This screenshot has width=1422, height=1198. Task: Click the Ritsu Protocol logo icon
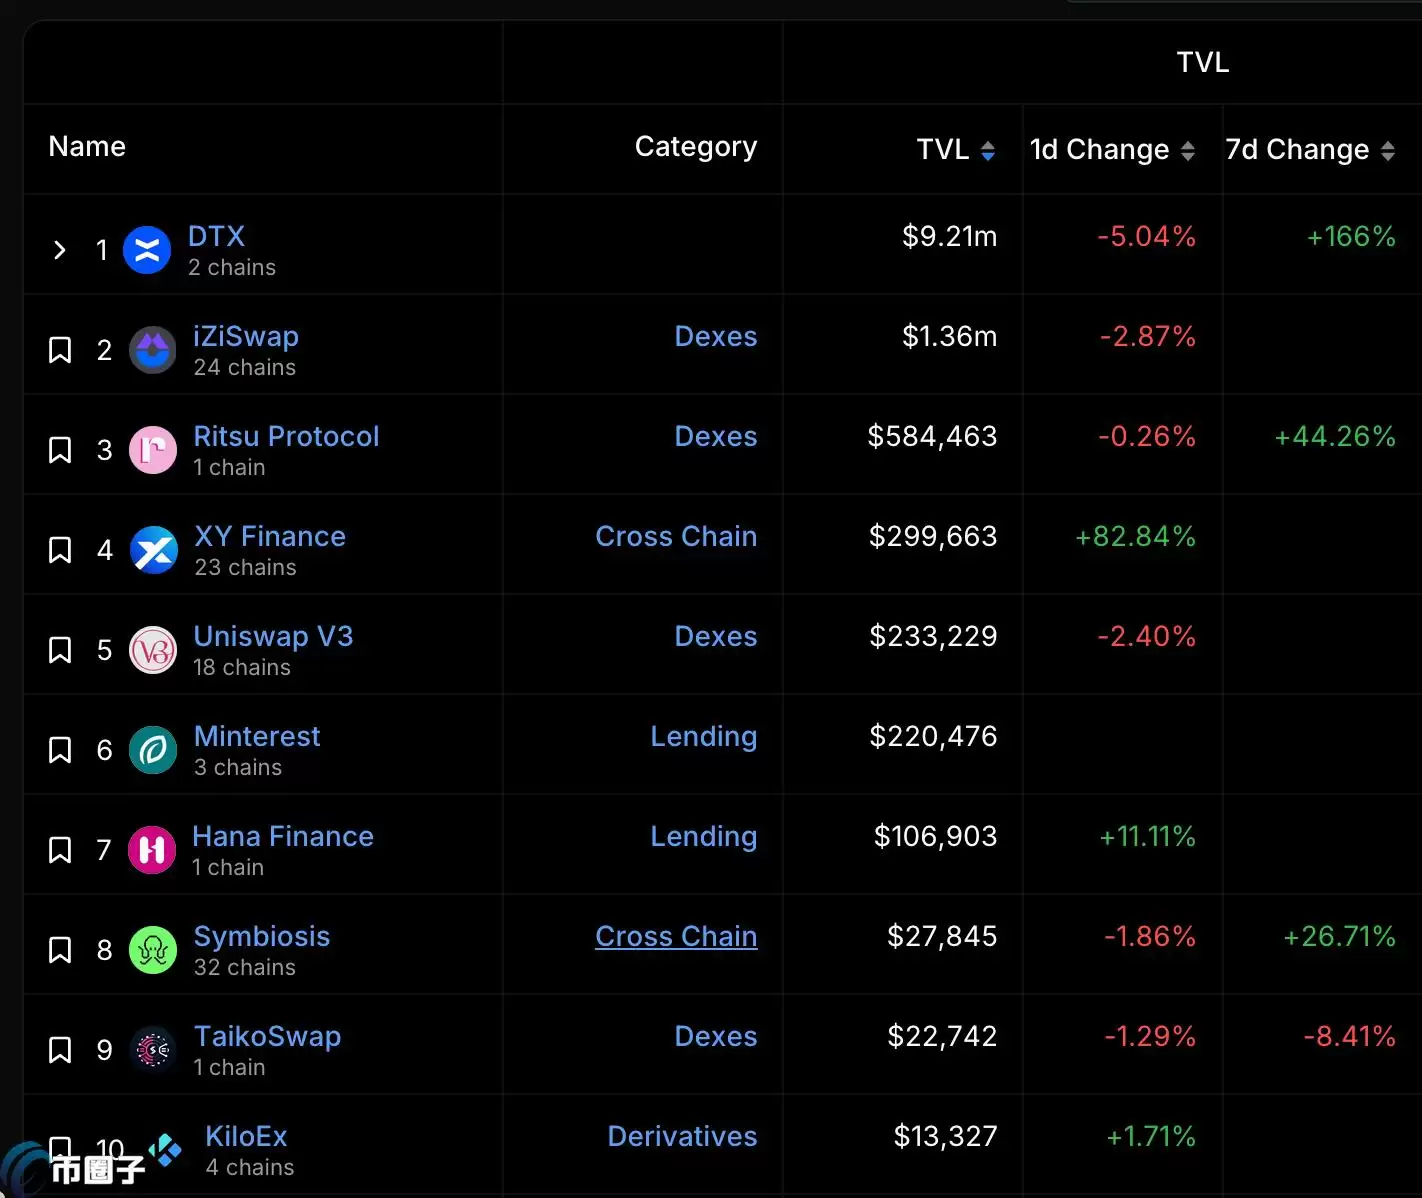pyautogui.click(x=153, y=450)
